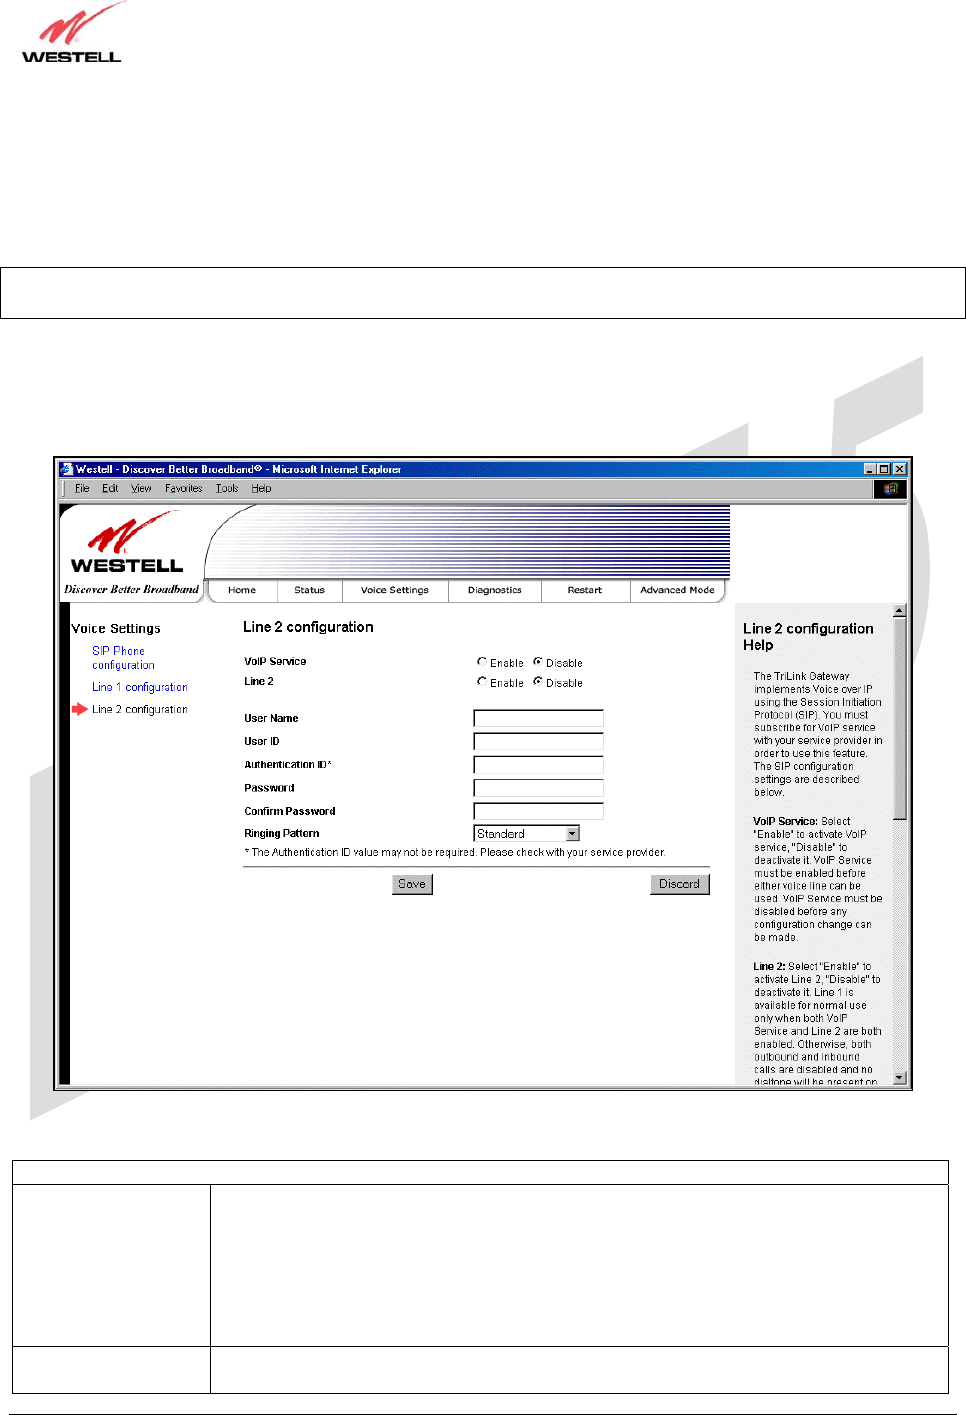The height and width of the screenshot is (1415, 966).
Task: Click the Line 2 configuration Help heading
Action: 808,637
